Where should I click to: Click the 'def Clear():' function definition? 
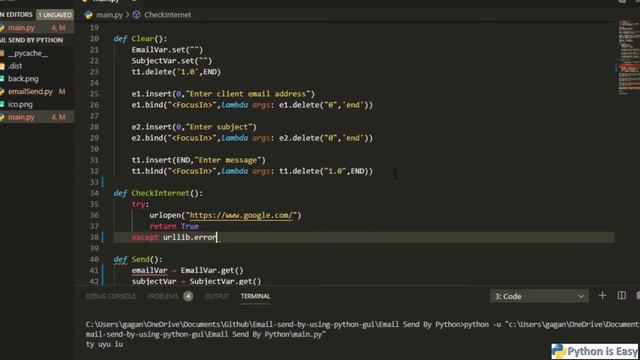(x=140, y=39)
